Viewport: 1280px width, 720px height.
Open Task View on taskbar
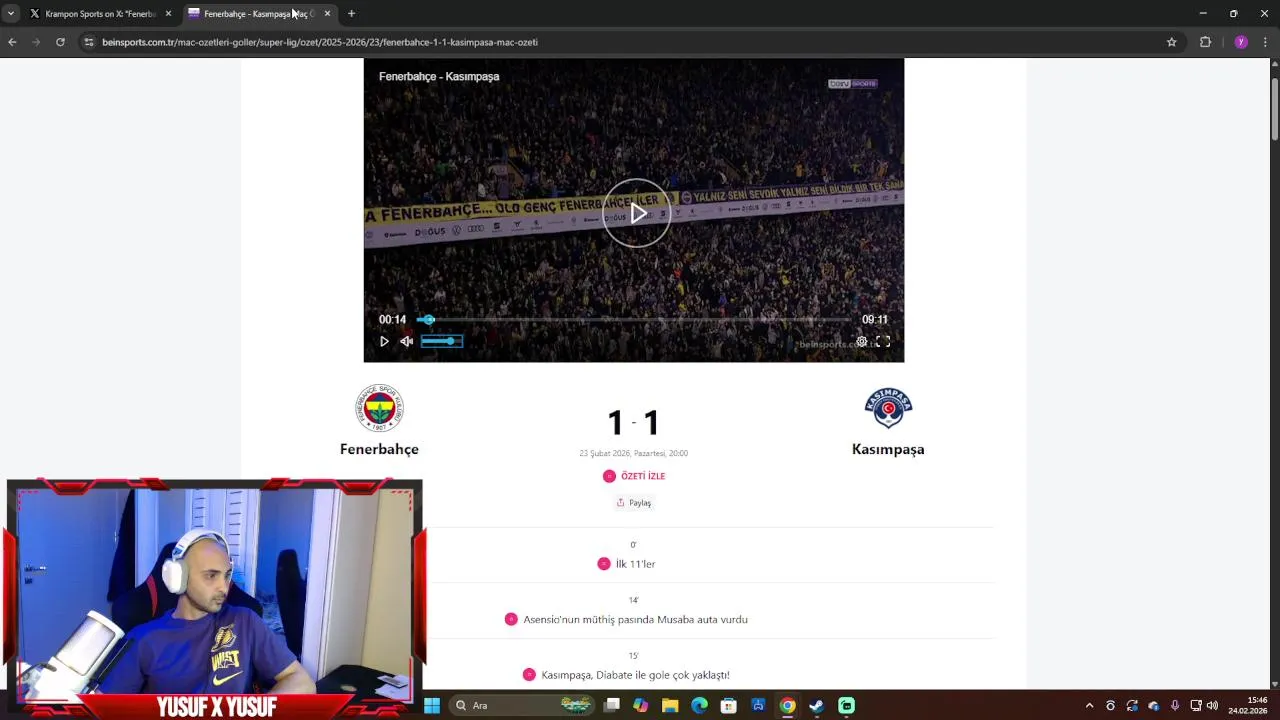[x=612, y=705]
